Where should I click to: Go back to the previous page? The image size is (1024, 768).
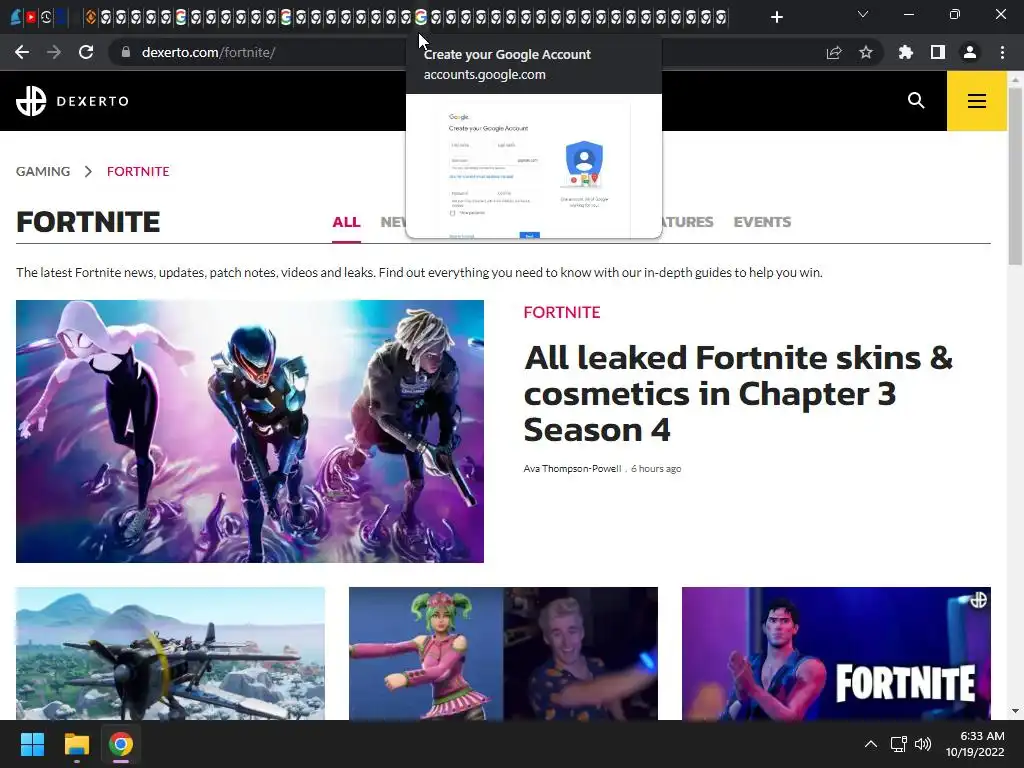22,52
